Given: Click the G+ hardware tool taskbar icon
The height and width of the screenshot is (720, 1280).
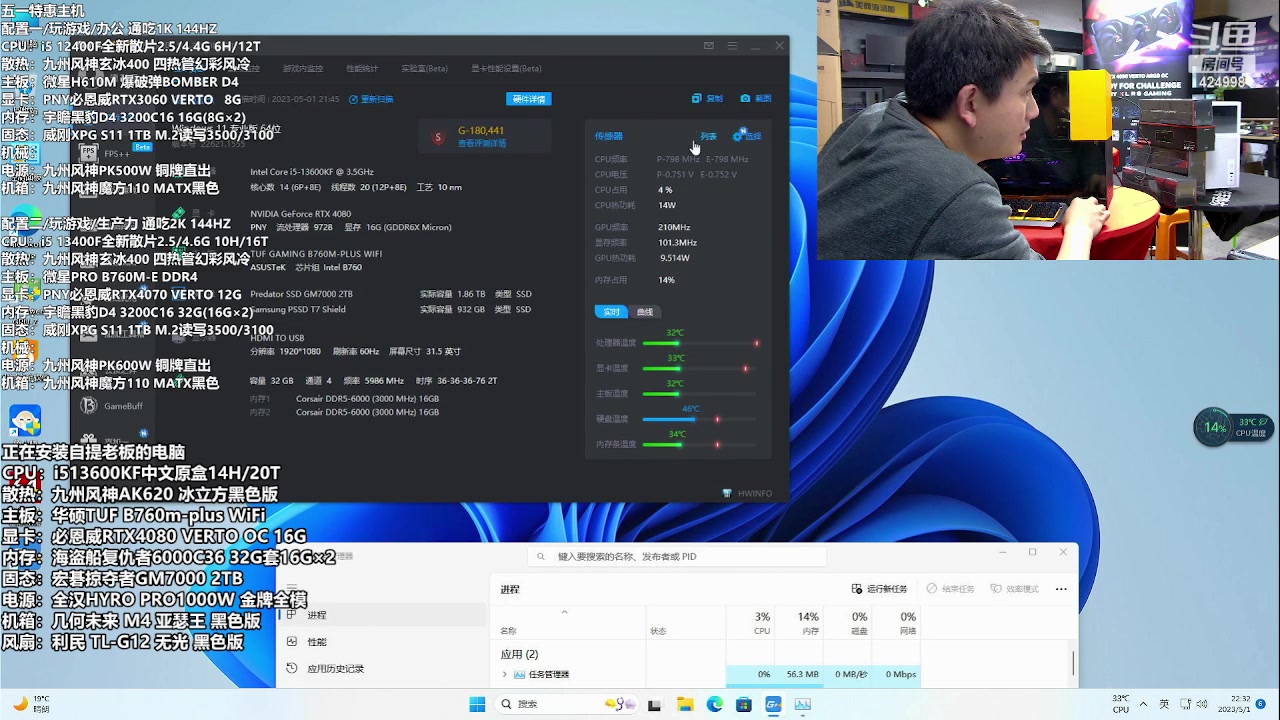Looking at the screenshot, I should click(773, 704).
